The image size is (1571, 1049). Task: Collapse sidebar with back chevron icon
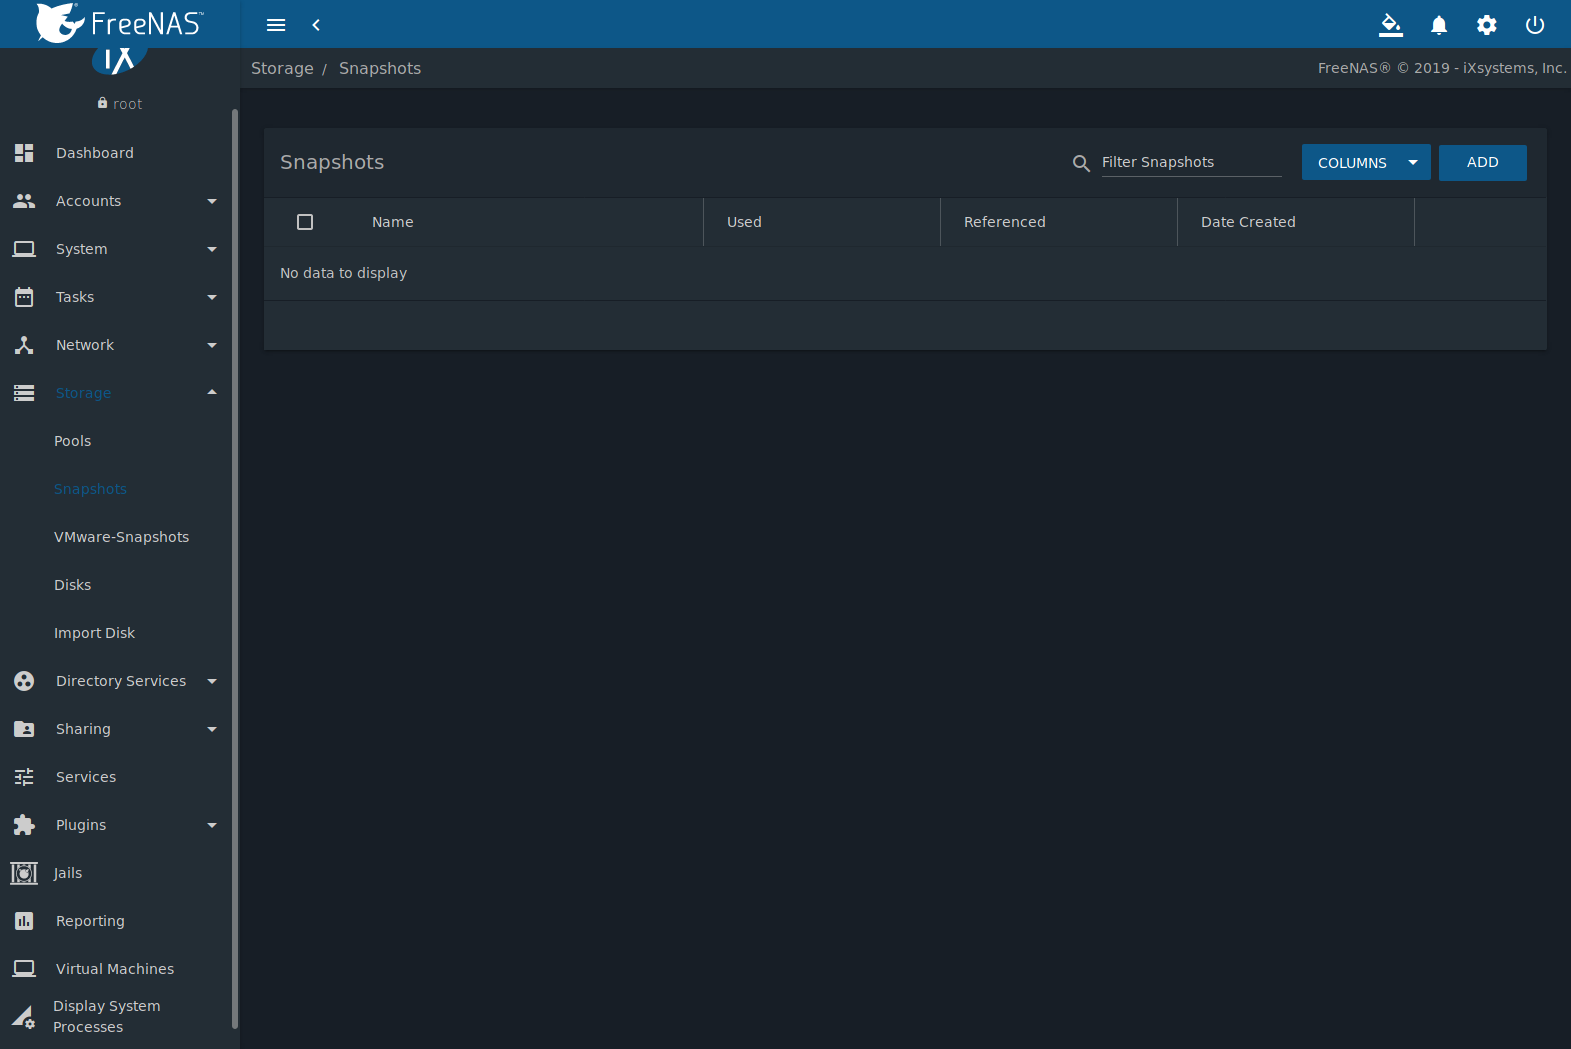(316, 25)
